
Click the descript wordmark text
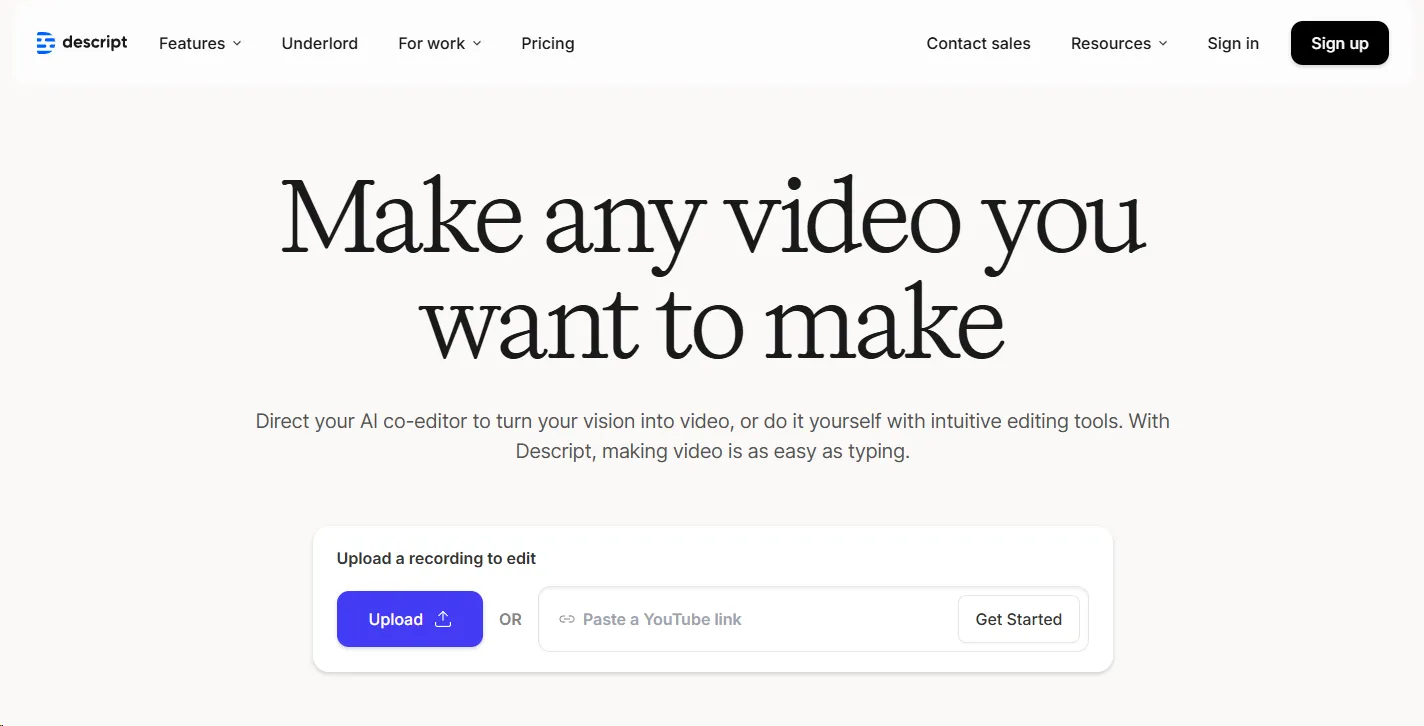coord(95,42)
